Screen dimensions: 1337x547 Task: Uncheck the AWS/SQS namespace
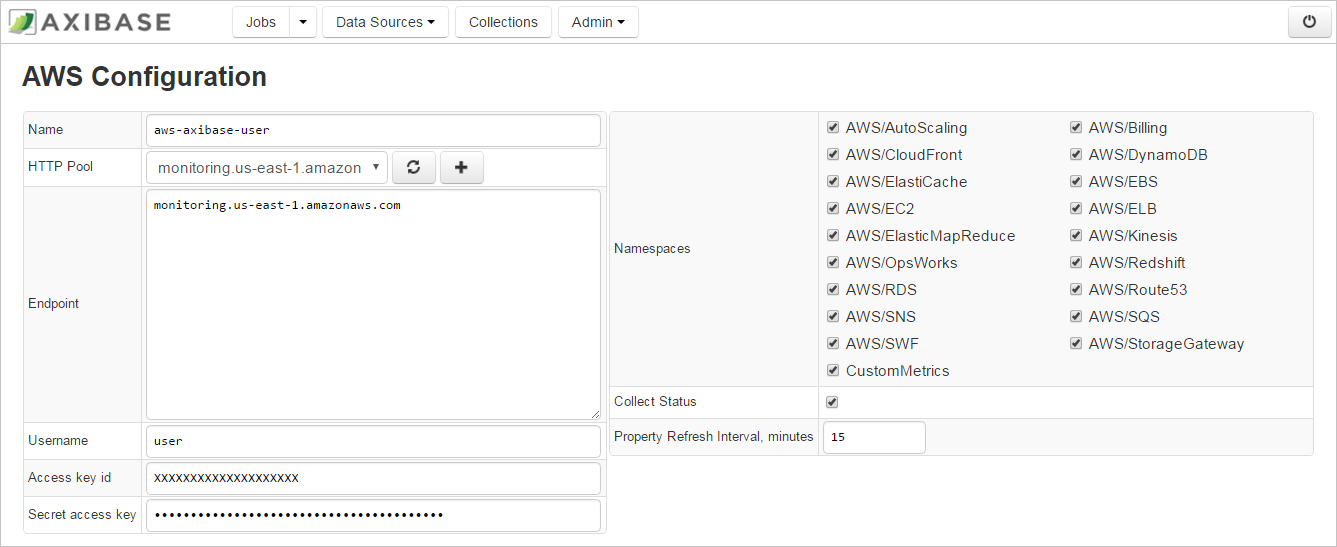tap(1076, 317)
